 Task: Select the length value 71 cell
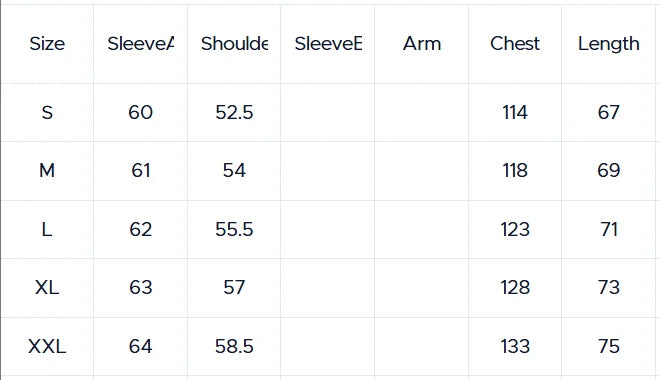(609, 229)
